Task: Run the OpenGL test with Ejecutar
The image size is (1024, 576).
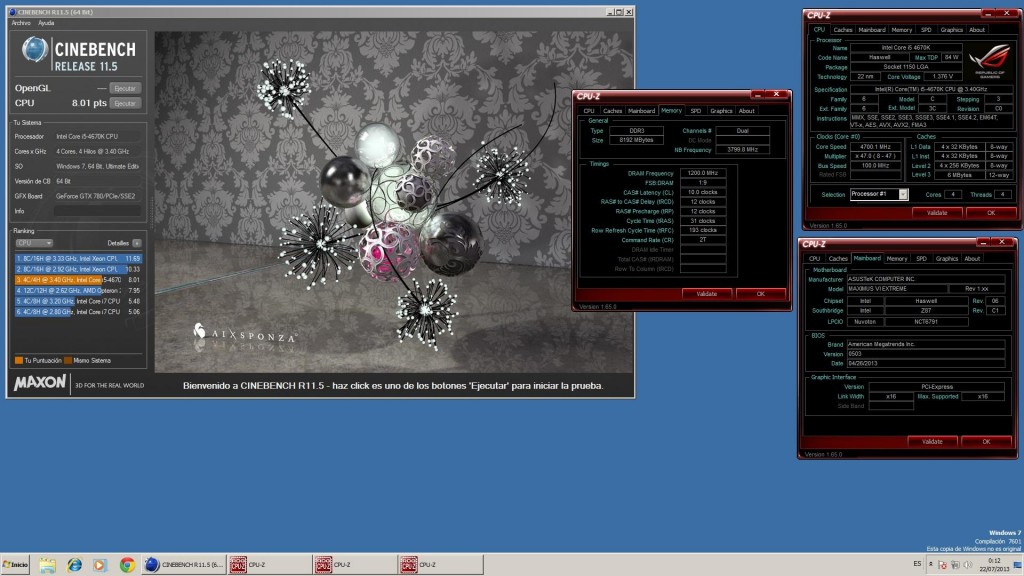Action: pyautogui.click(x=125, y=88)
